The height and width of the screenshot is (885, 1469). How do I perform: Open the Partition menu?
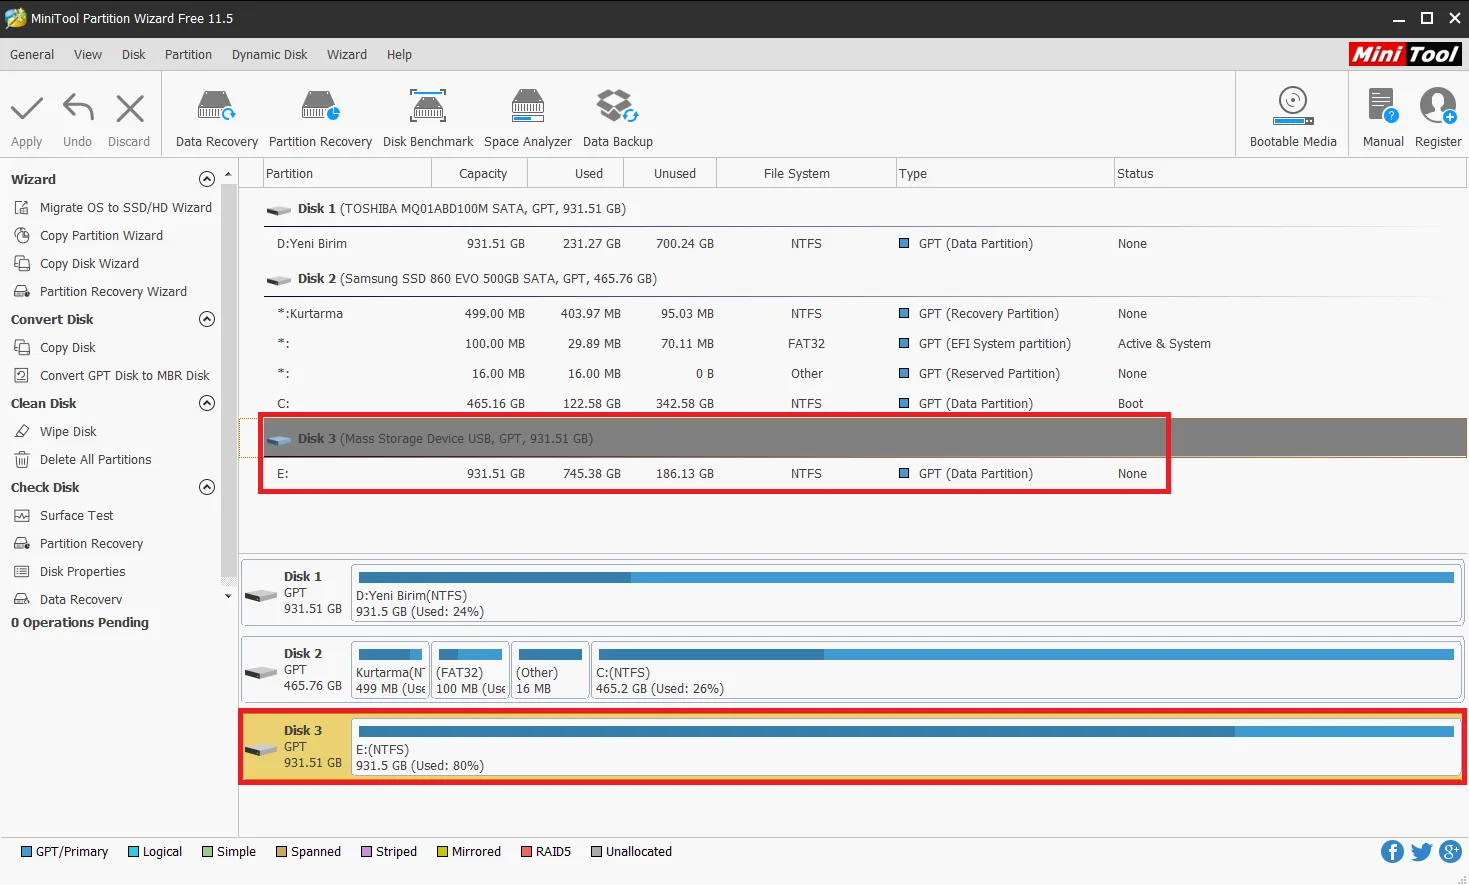[x=188, y=55]
